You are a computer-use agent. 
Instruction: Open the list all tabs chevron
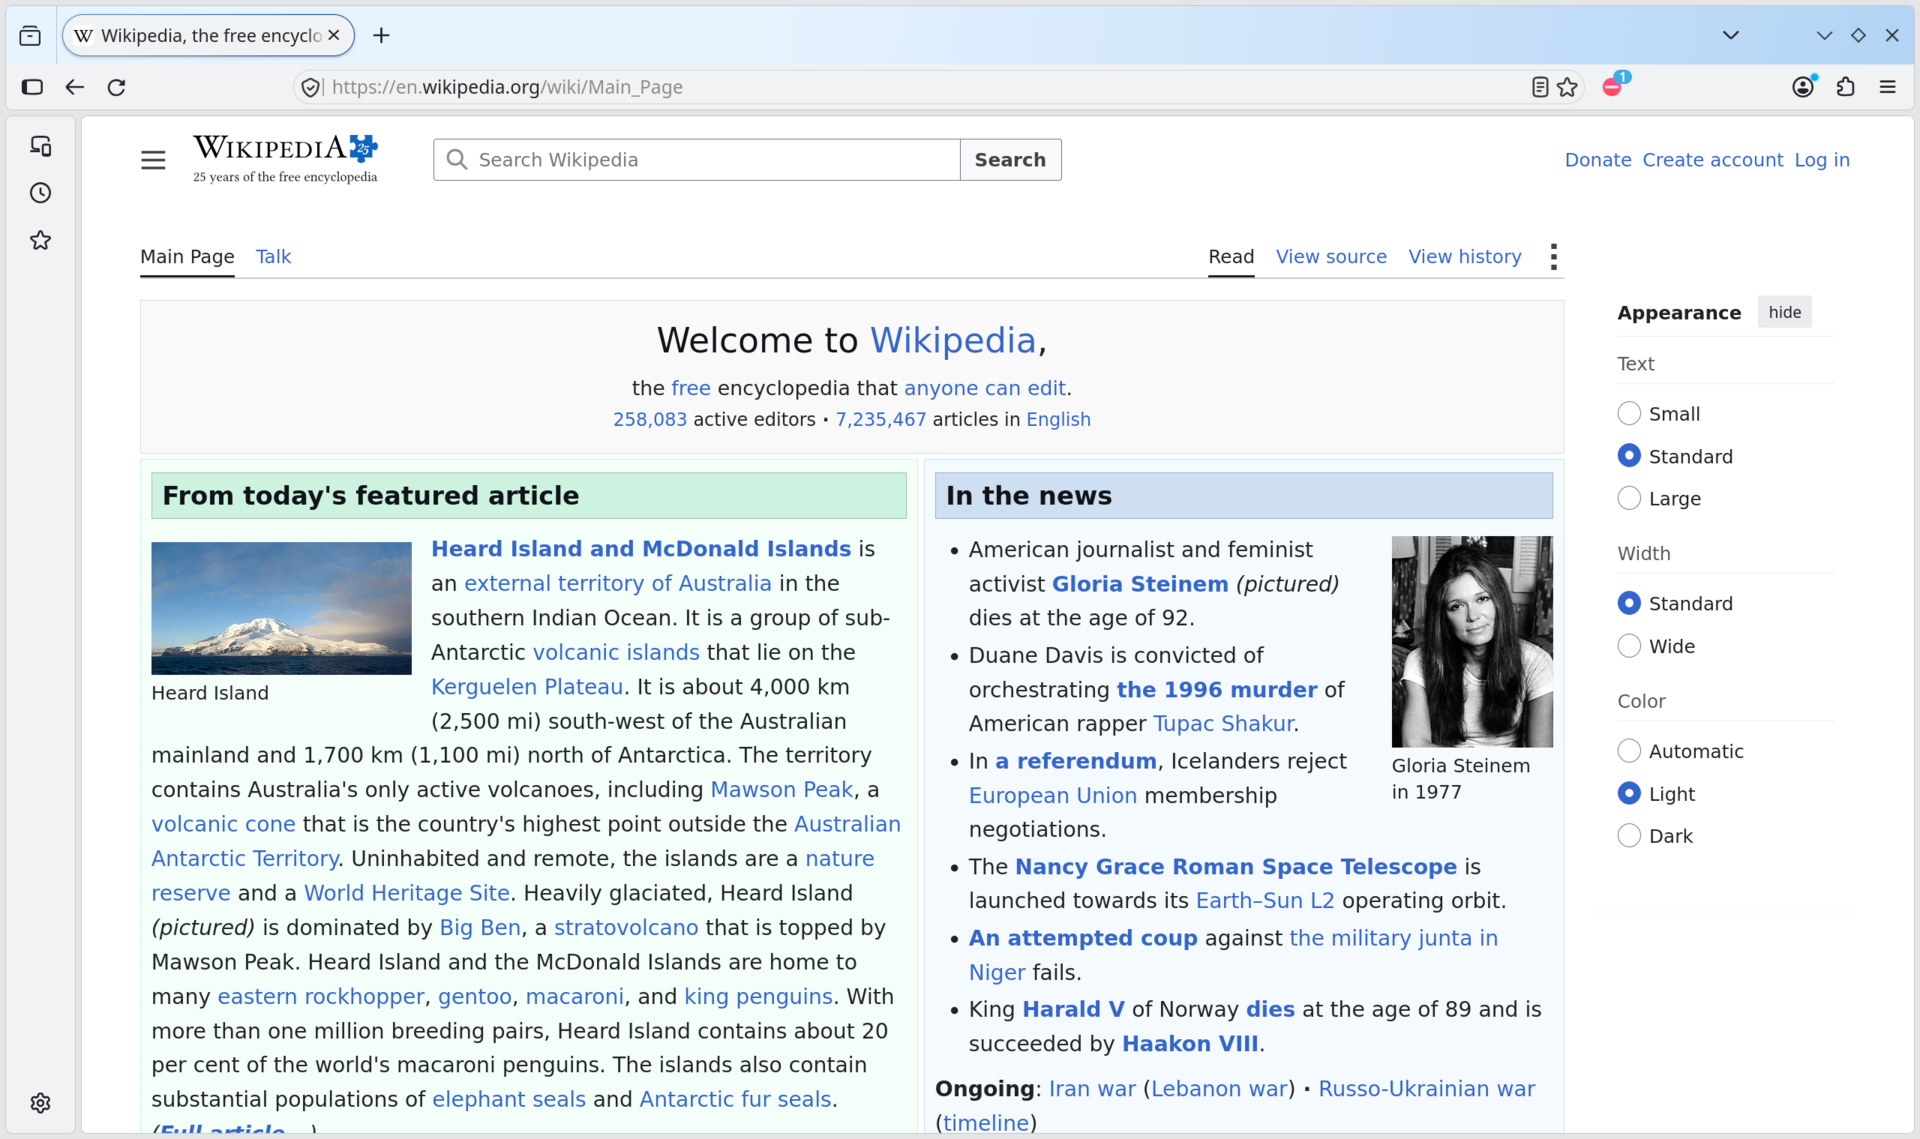1731,35
